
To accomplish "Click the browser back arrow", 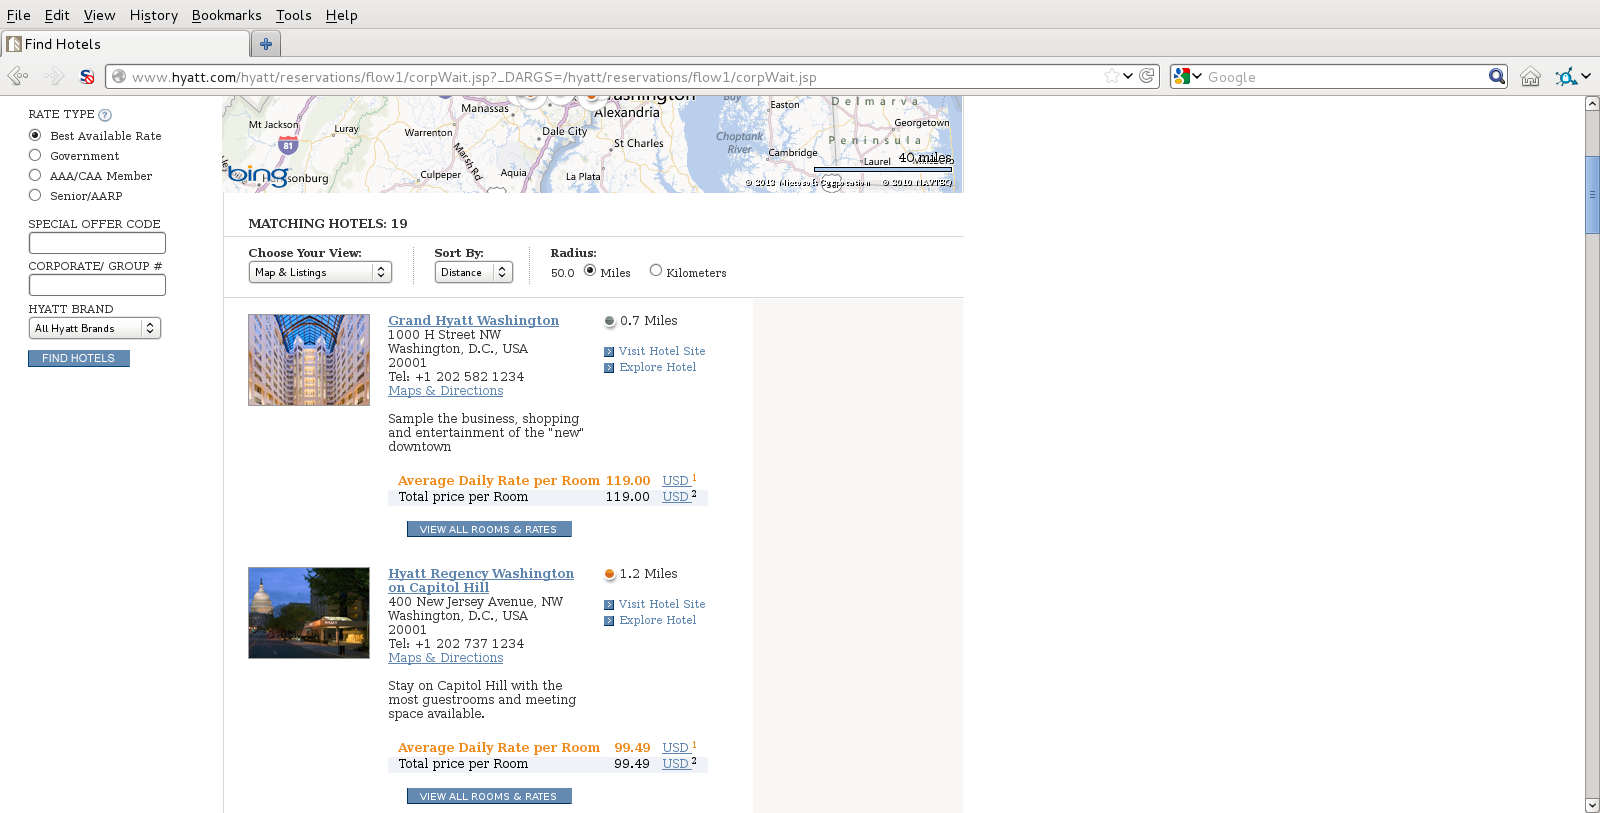I will coord(17,77).
